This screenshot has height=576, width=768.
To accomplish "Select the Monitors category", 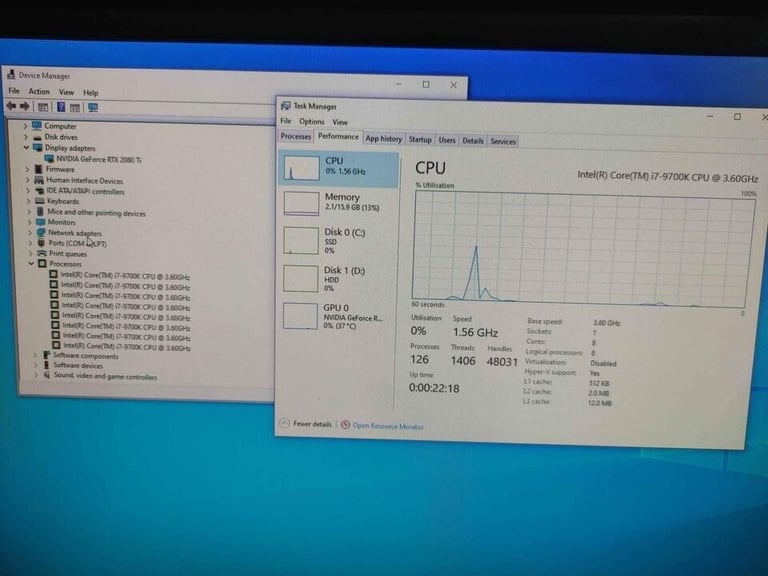I will tap(62, 222).
